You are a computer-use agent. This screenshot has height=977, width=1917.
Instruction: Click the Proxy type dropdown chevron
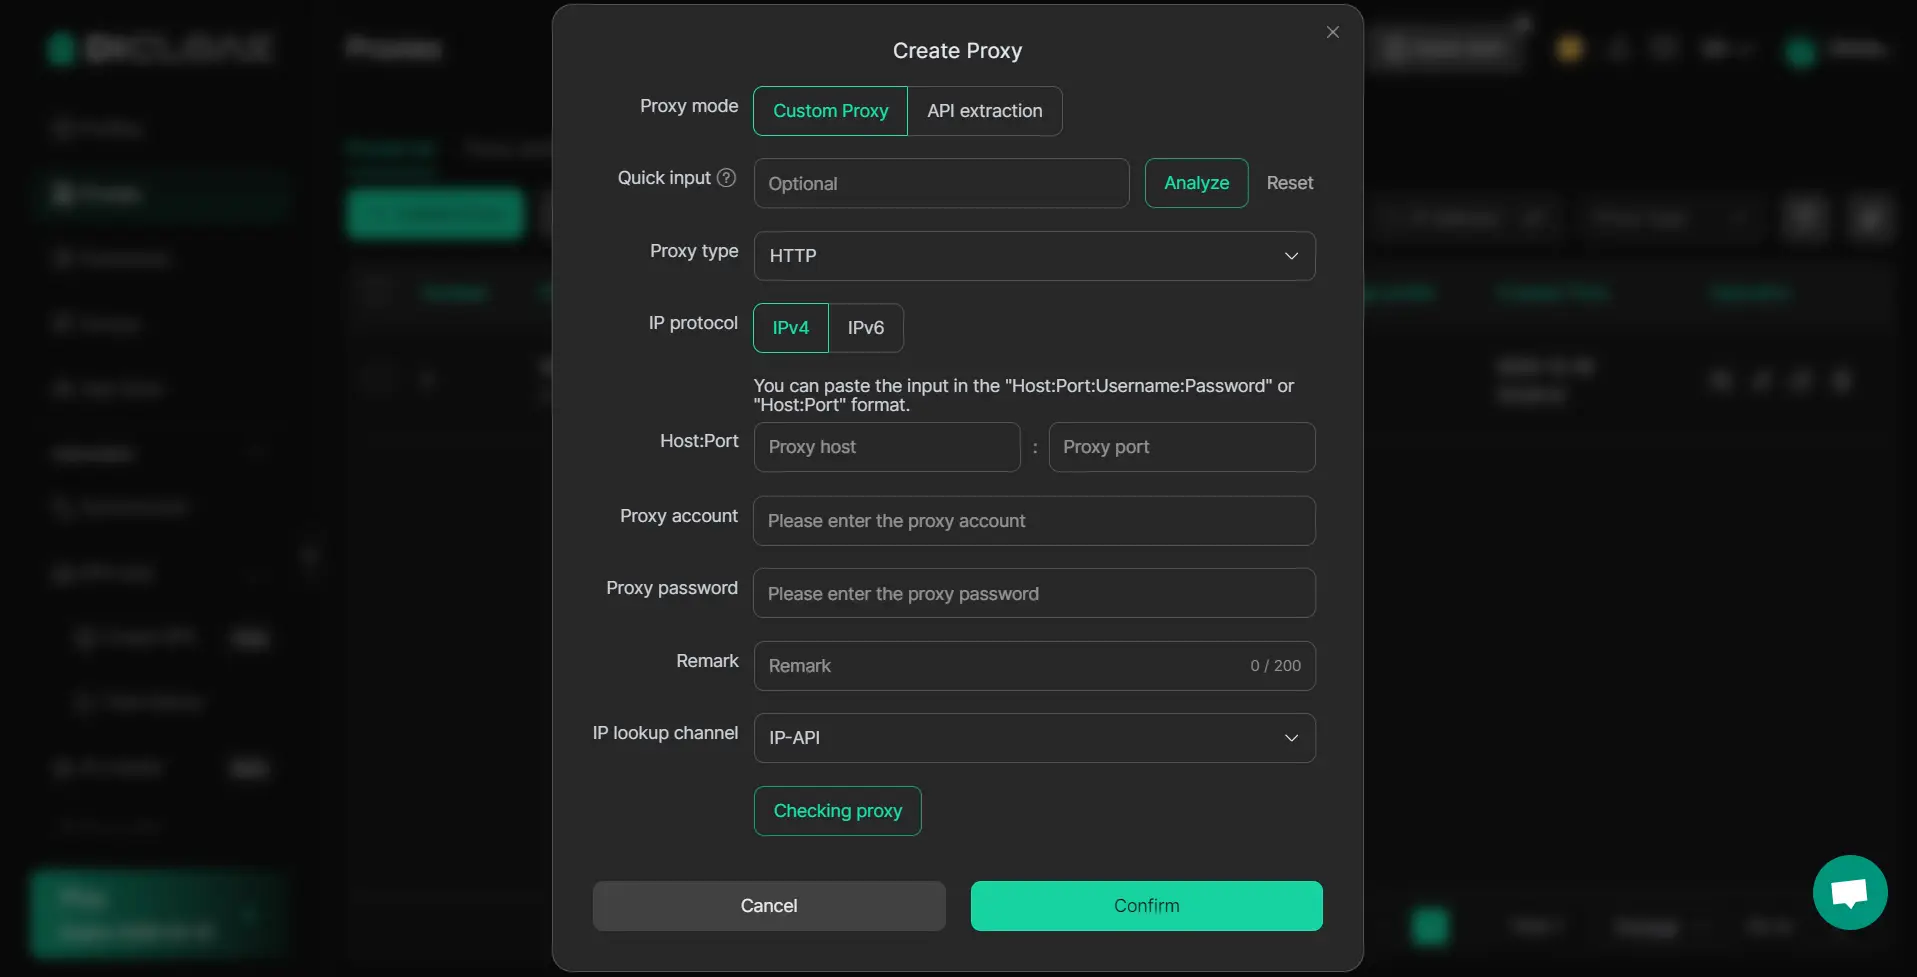[x=1291, y=256]
